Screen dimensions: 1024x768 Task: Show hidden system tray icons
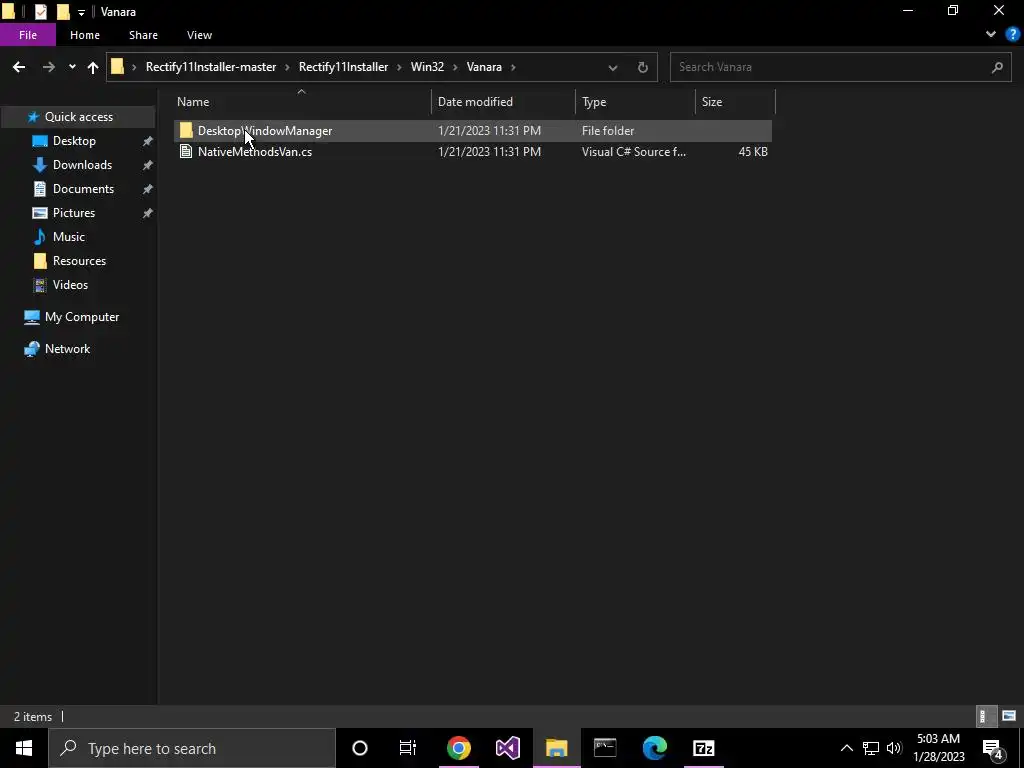click(x=846, y=748)
